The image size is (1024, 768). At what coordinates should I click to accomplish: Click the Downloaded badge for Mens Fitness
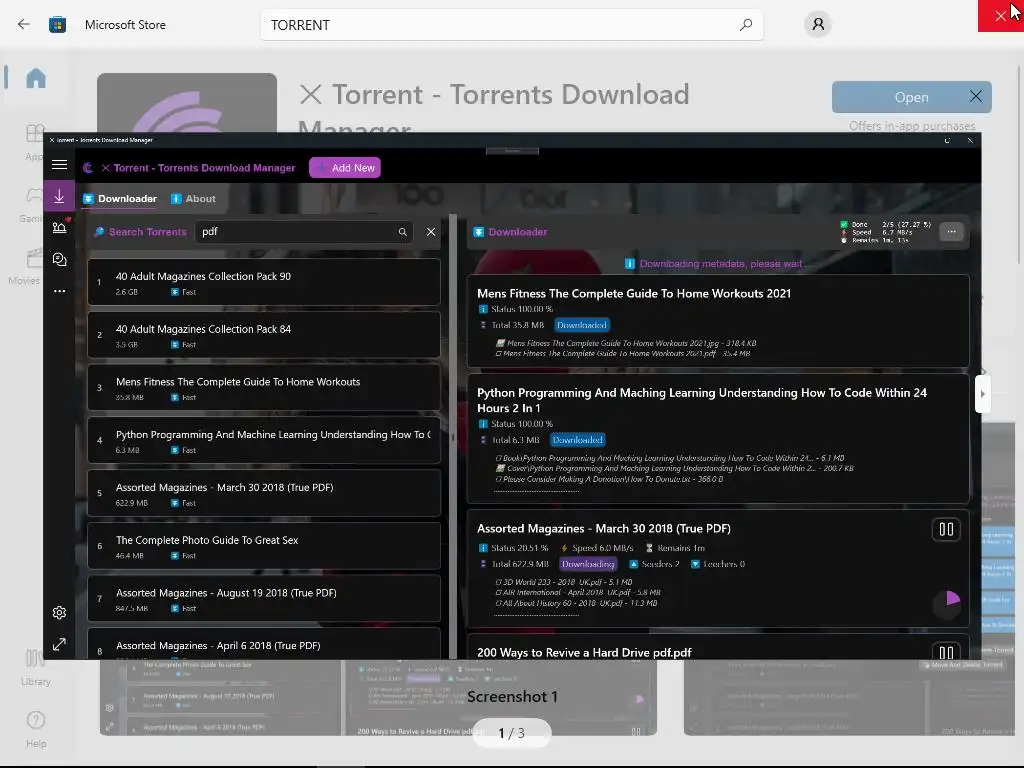582,325
